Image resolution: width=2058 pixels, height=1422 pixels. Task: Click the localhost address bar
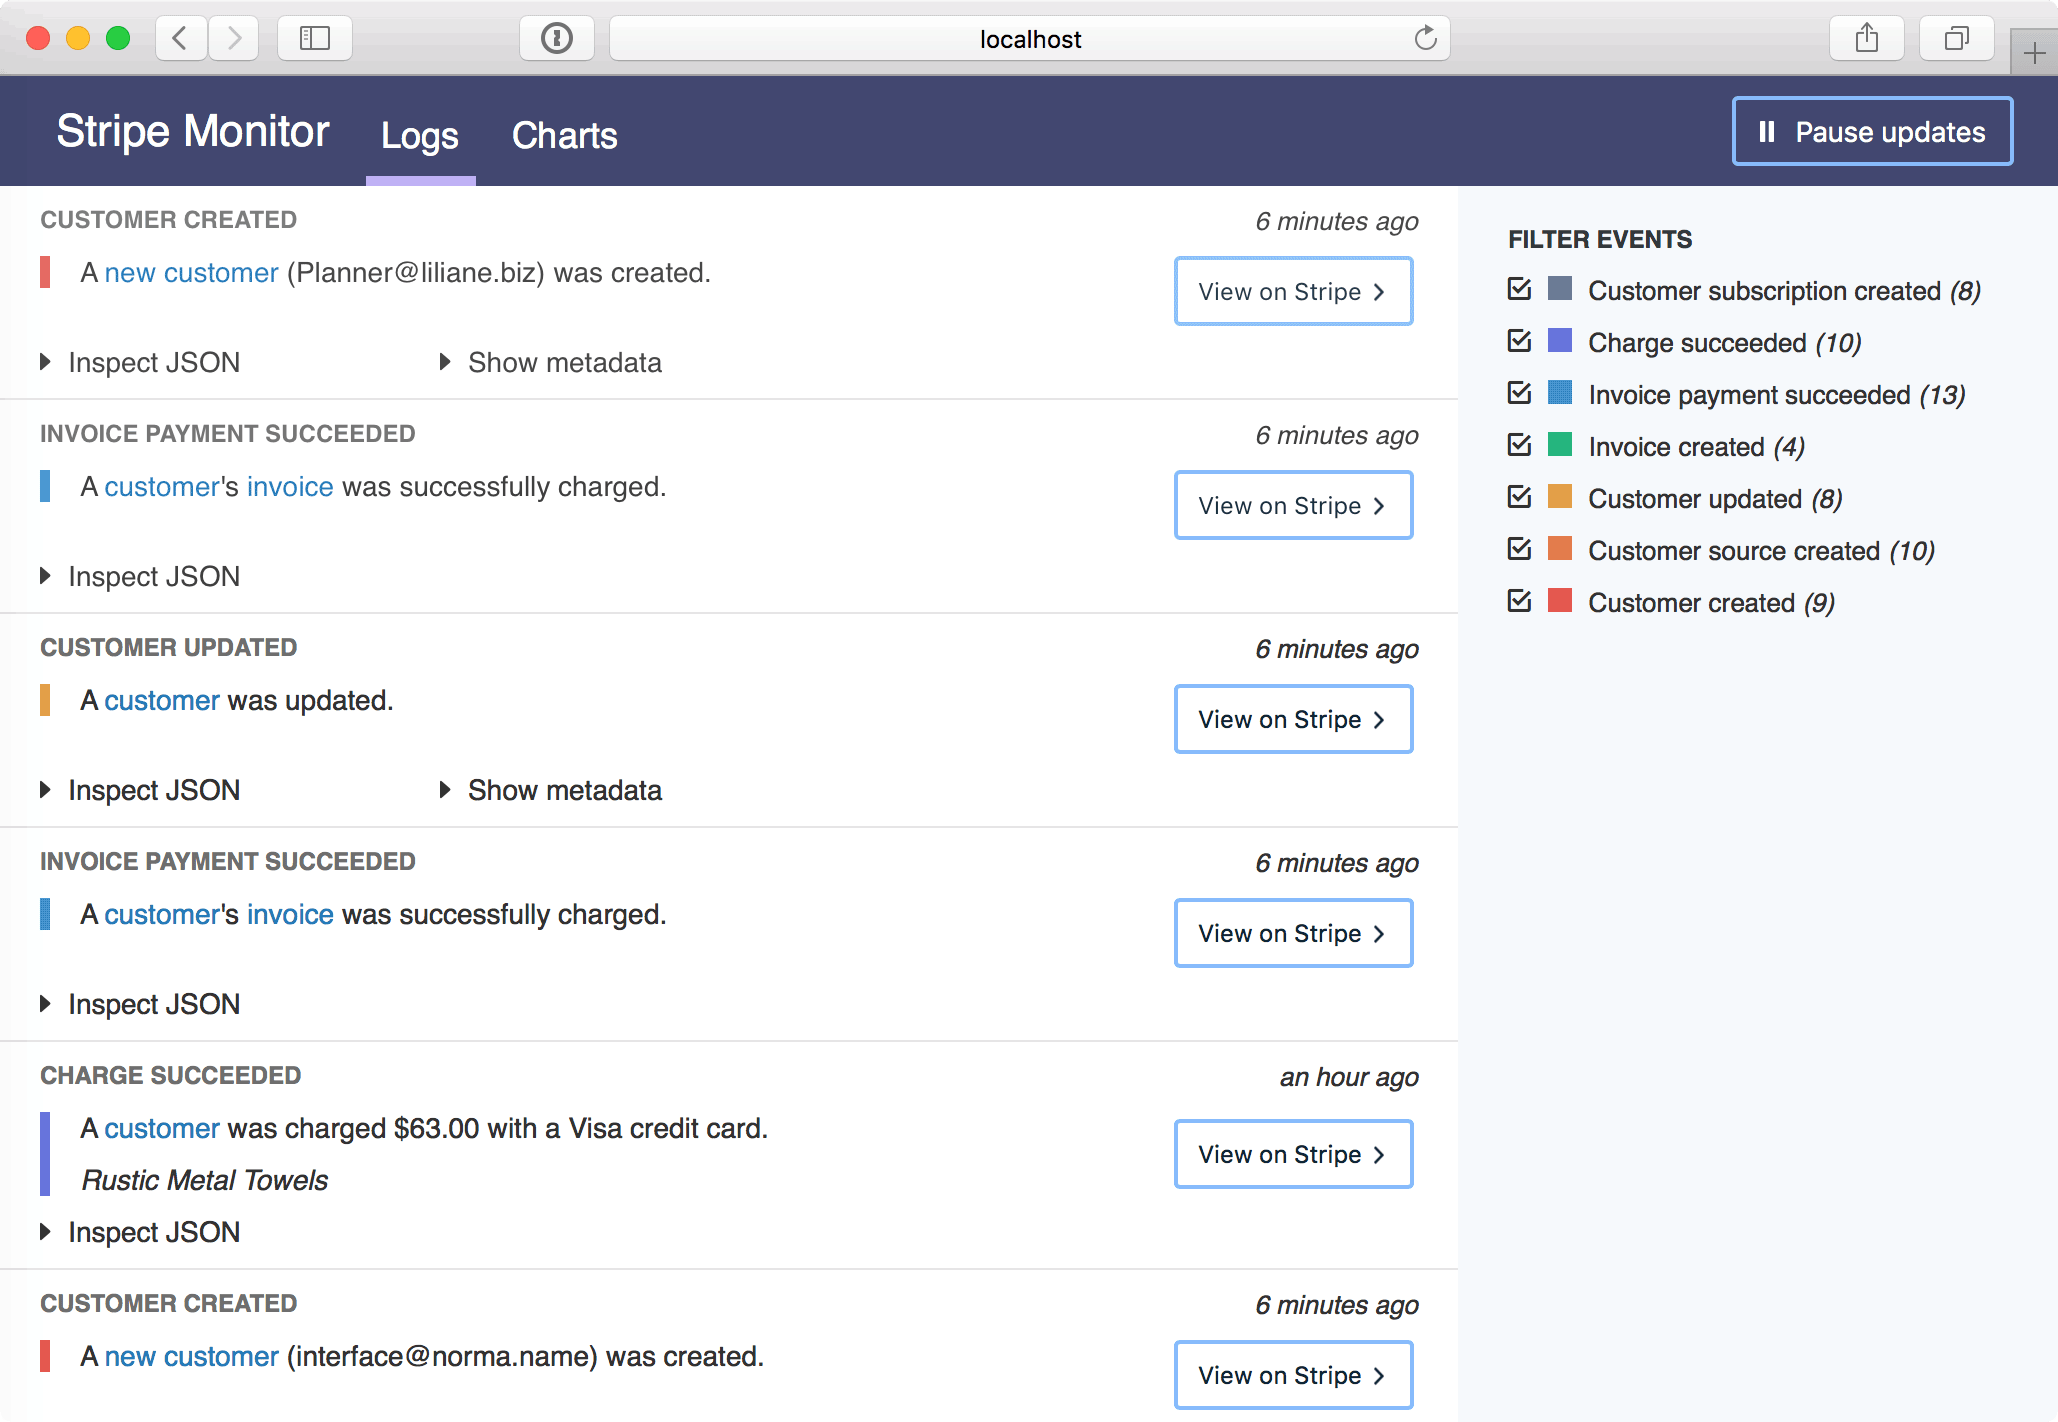[x=1029, y=38]
